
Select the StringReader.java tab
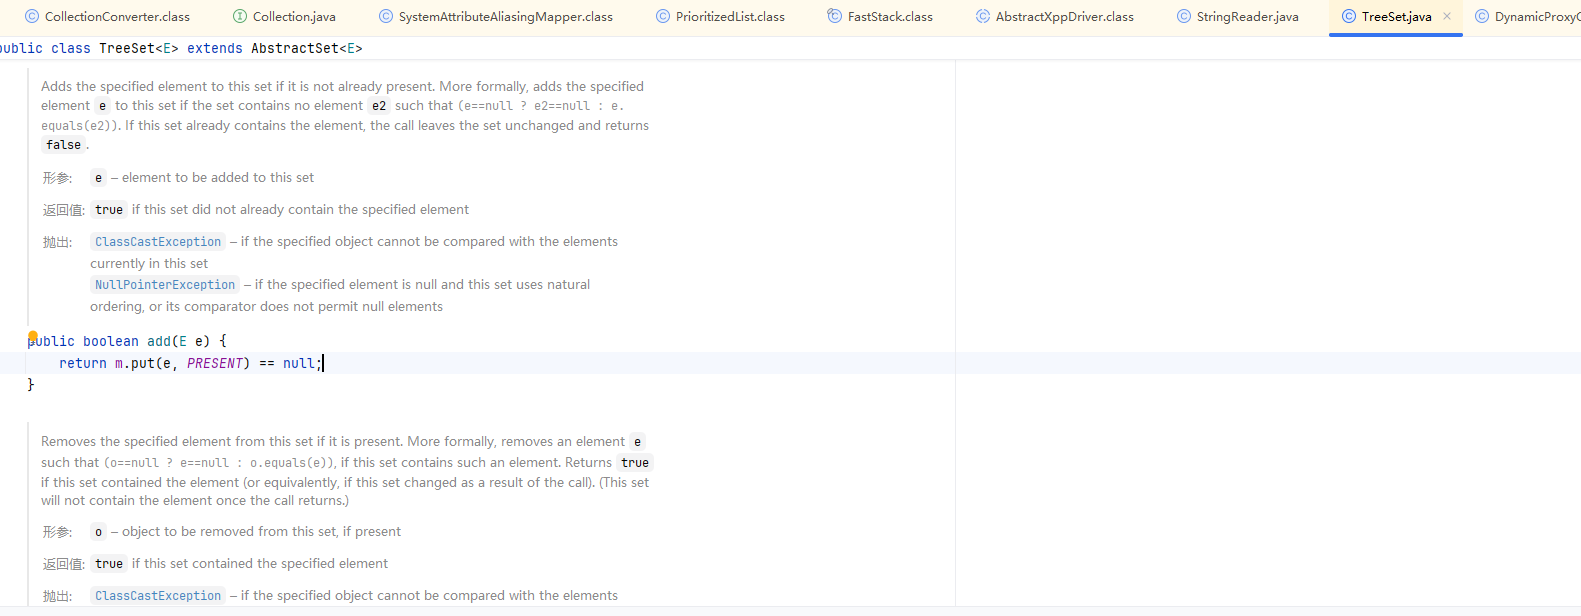click(1238, 17)
